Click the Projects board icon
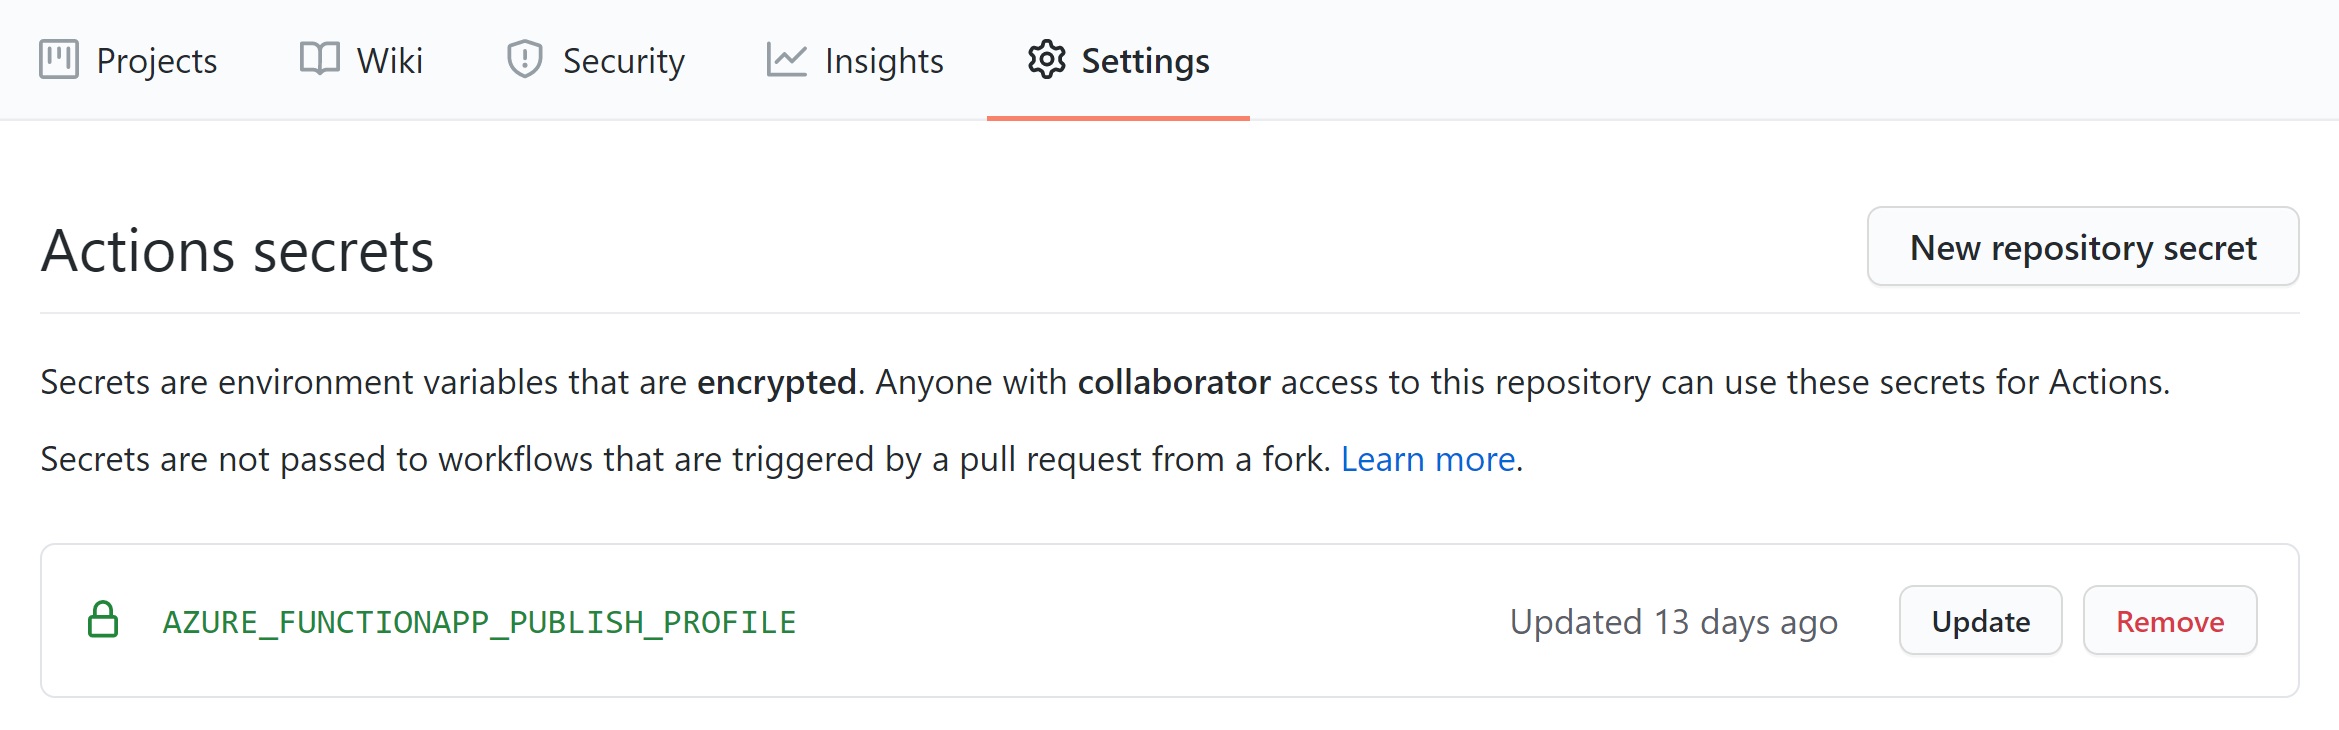The width and height of the screenshot is (2339, 730). click(x=57, y=59)
